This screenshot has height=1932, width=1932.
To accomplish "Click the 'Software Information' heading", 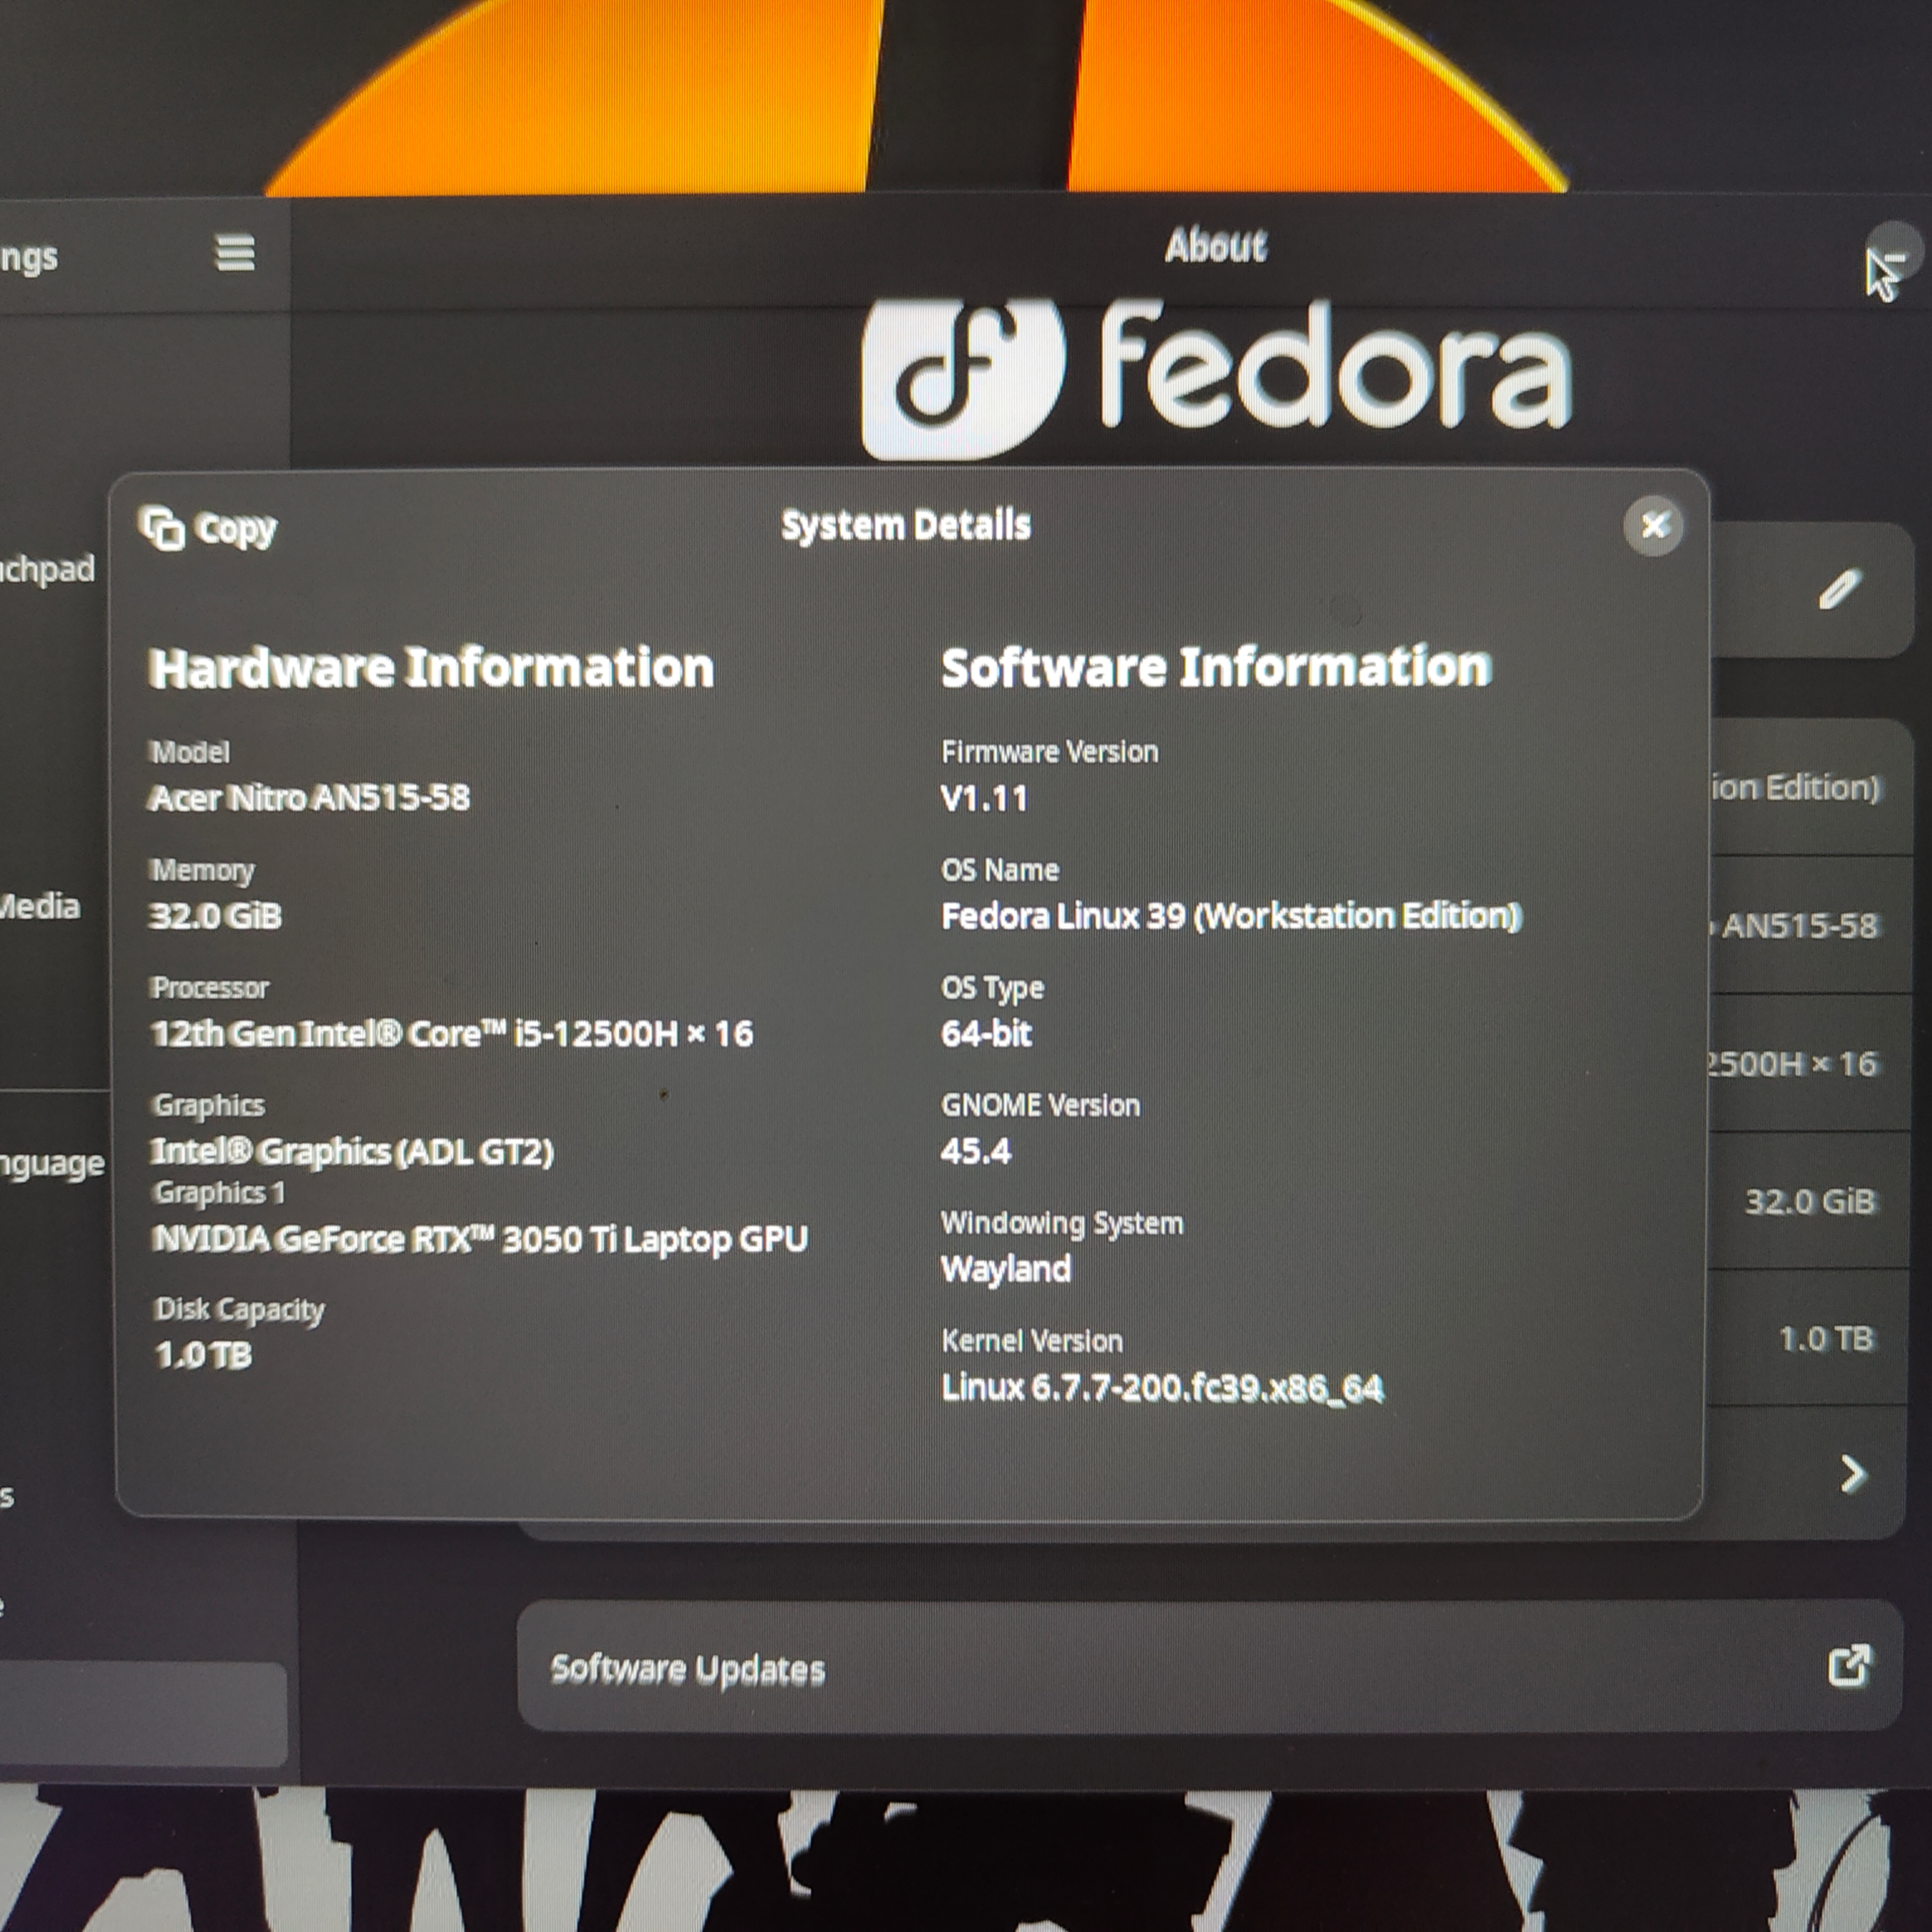I will 1216,667.
